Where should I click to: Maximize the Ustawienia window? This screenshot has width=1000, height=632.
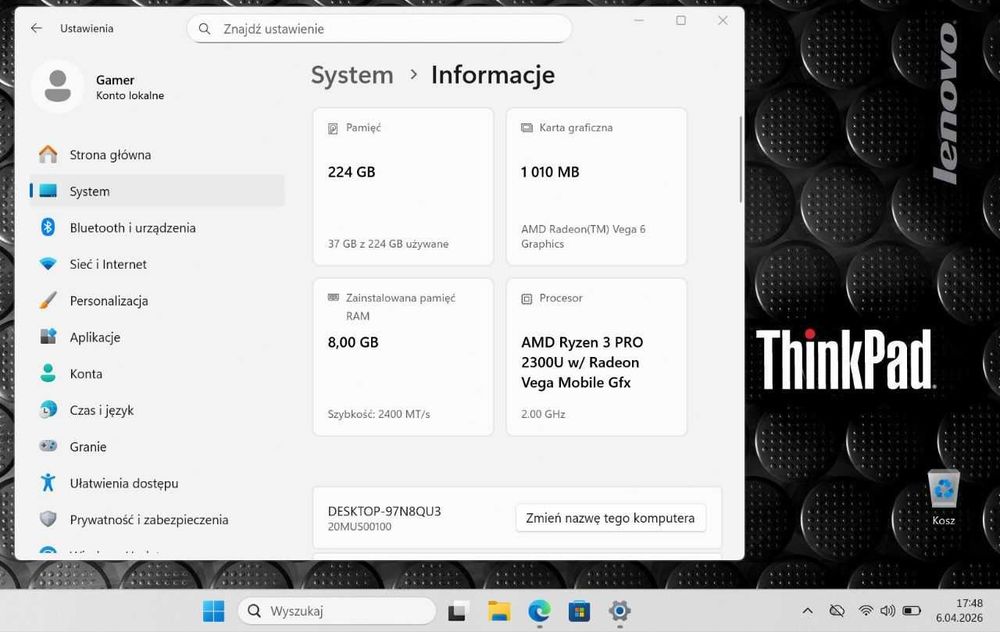point(681,20)
